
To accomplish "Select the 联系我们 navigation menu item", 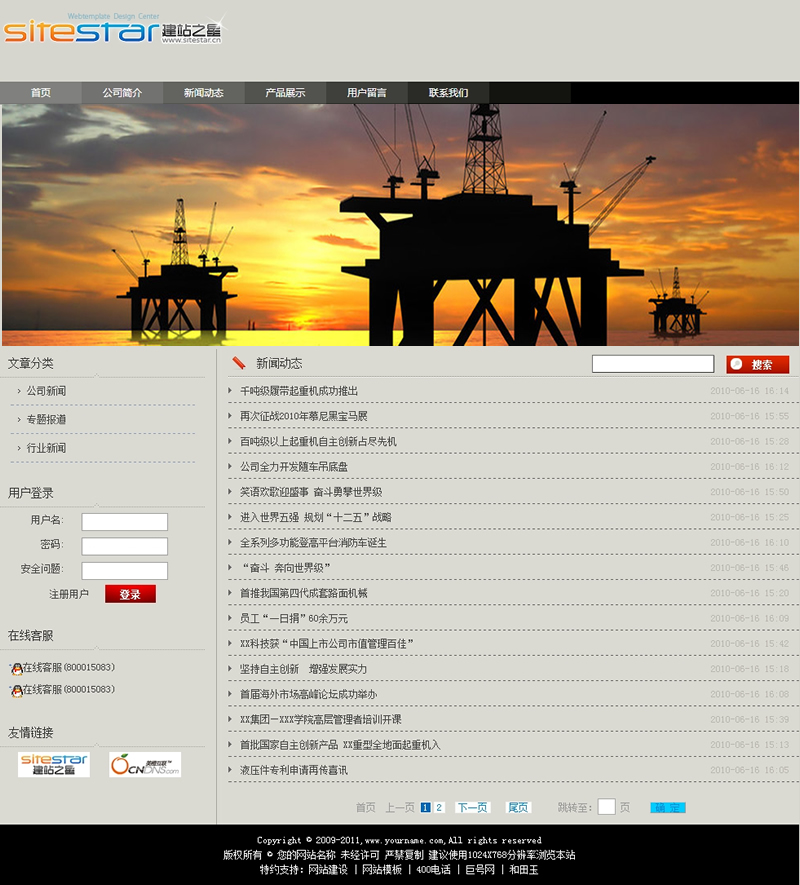I will (x=448, y=93).
